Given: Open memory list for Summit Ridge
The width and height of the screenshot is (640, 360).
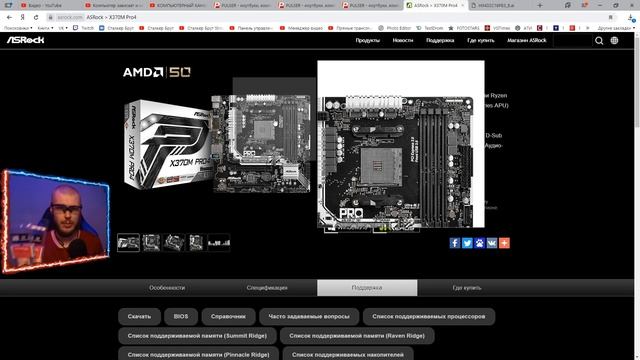Looking at the screenshot, I should (197, 336).
